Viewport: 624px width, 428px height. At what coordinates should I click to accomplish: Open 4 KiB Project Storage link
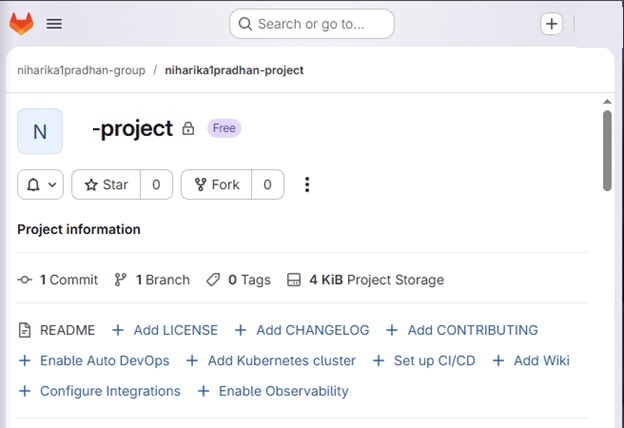(365, 280)
